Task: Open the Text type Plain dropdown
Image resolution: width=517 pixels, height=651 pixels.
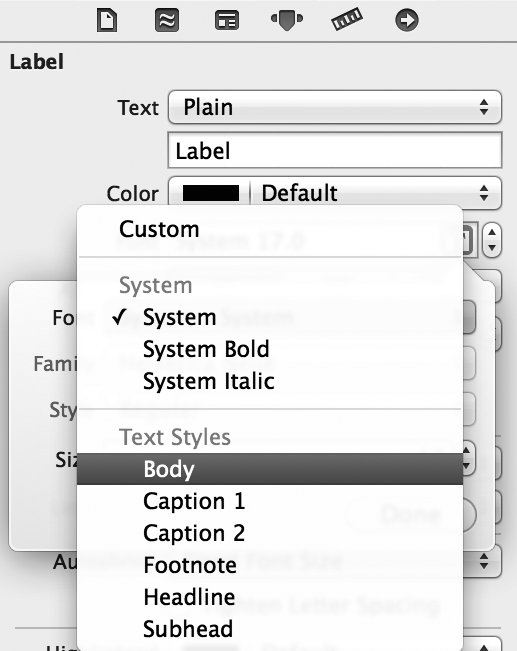Action: click(335, 107)
